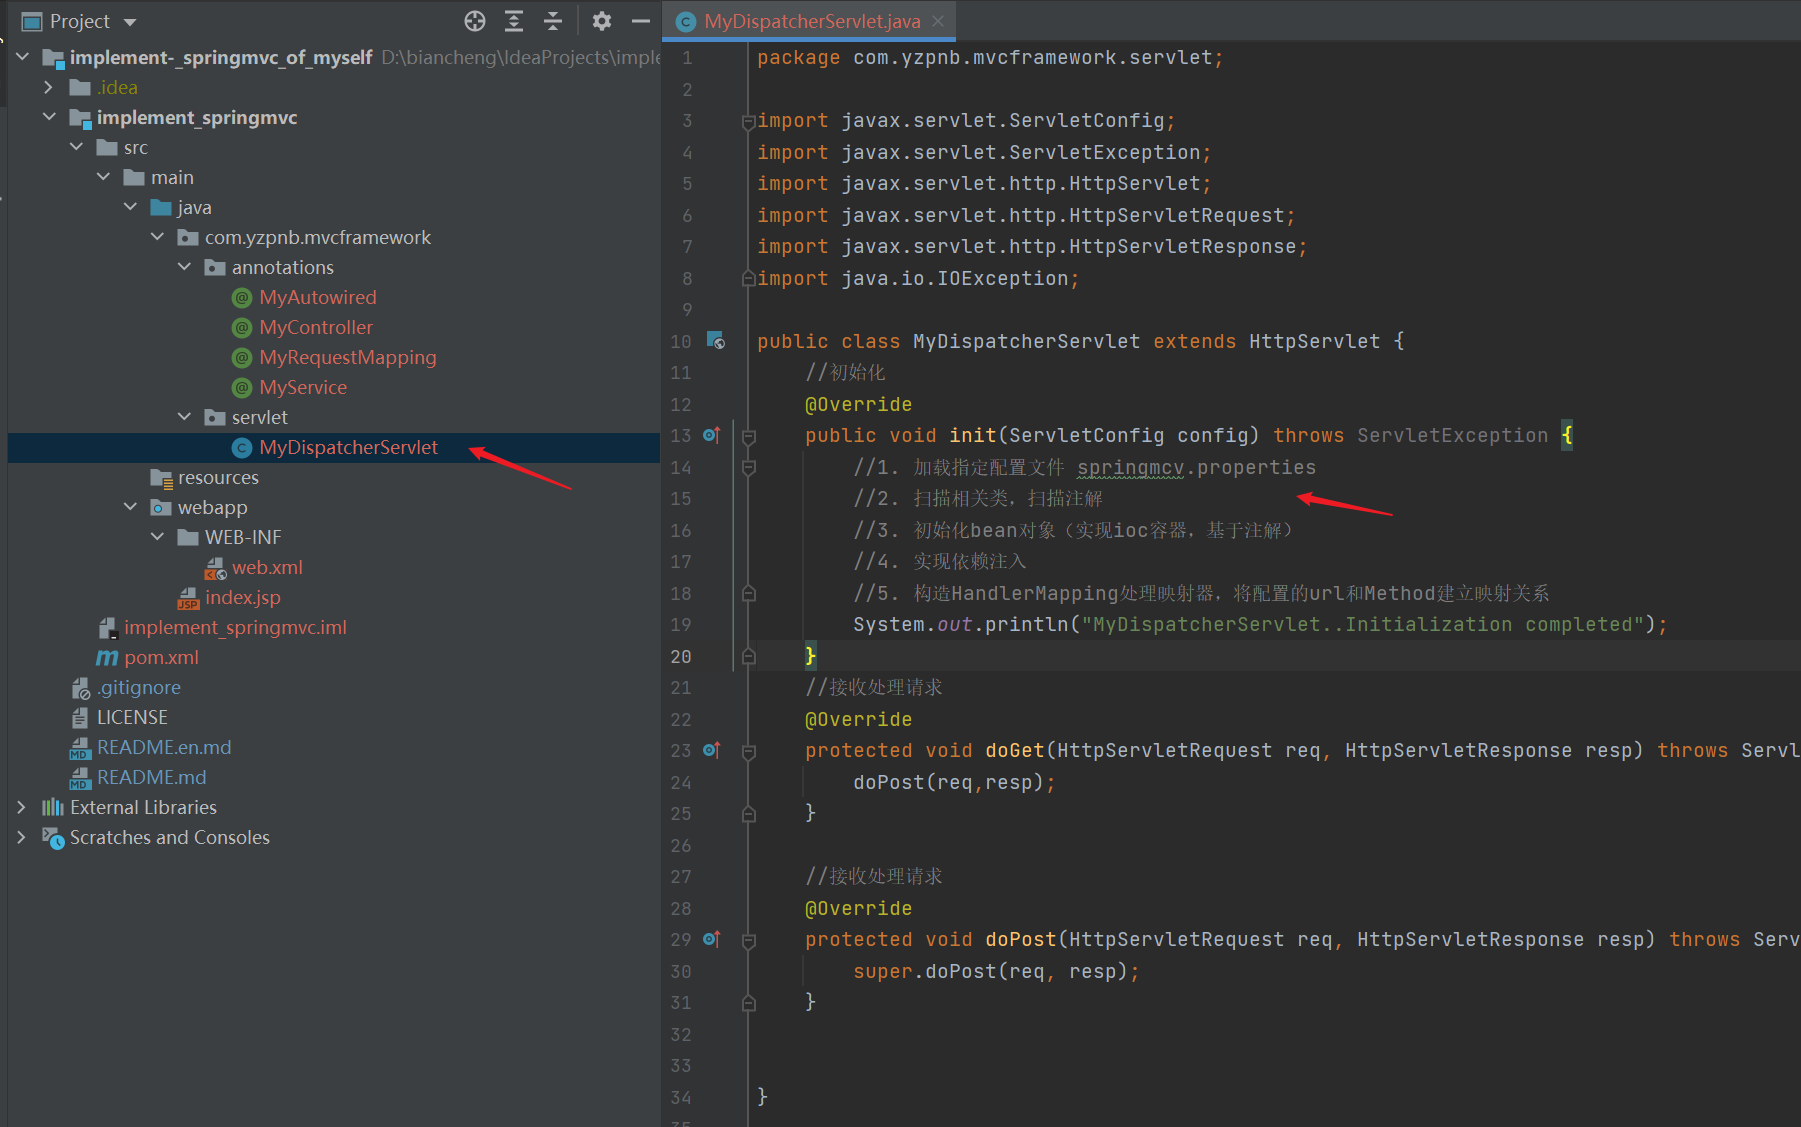Image resolution: width=1801 pixels, height=1127 pixels.
Task: Close the MyDispatcherServlet.java tab
Action: point(938,21)
